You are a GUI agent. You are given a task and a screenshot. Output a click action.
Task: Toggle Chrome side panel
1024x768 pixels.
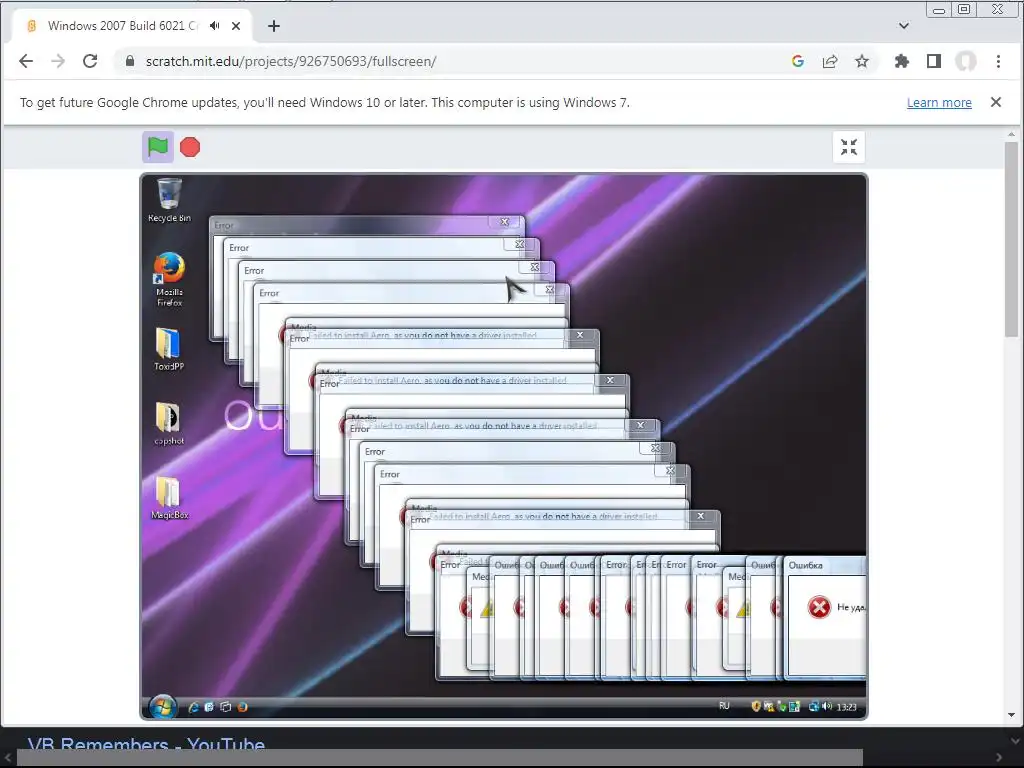point(934,61)
